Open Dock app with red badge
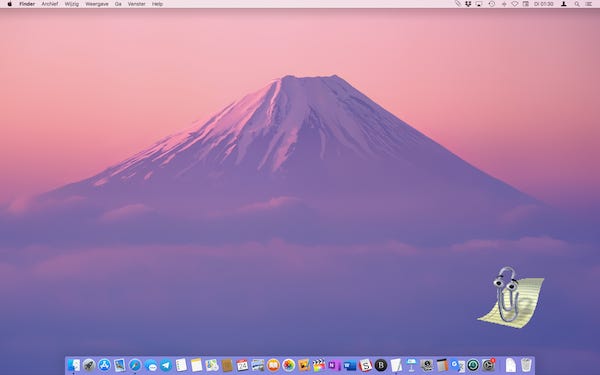Screen dimensions: 600x375 (x=488, y=365)
